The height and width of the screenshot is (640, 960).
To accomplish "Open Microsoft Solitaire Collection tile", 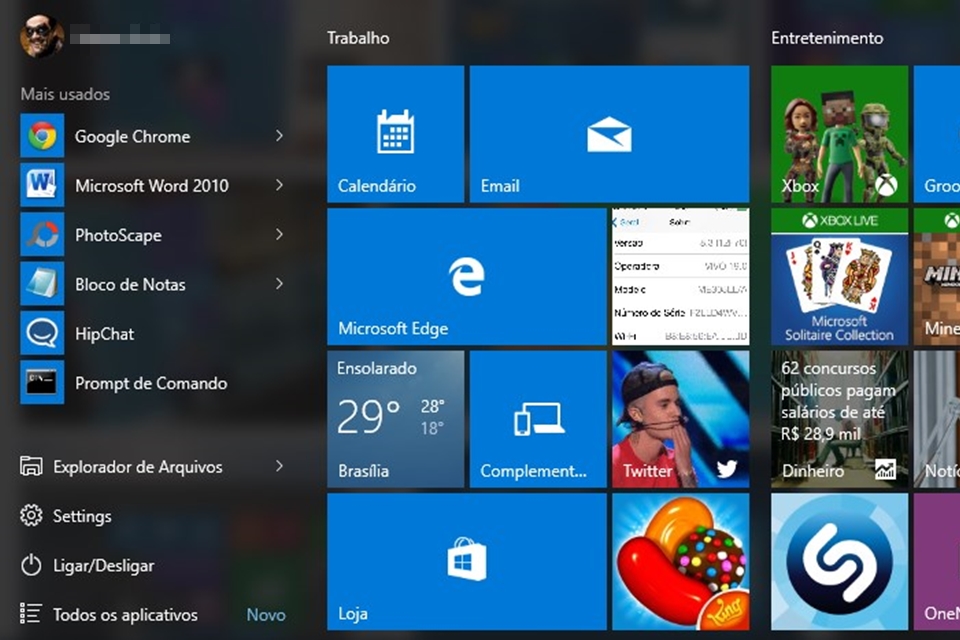I will point(839,277).
